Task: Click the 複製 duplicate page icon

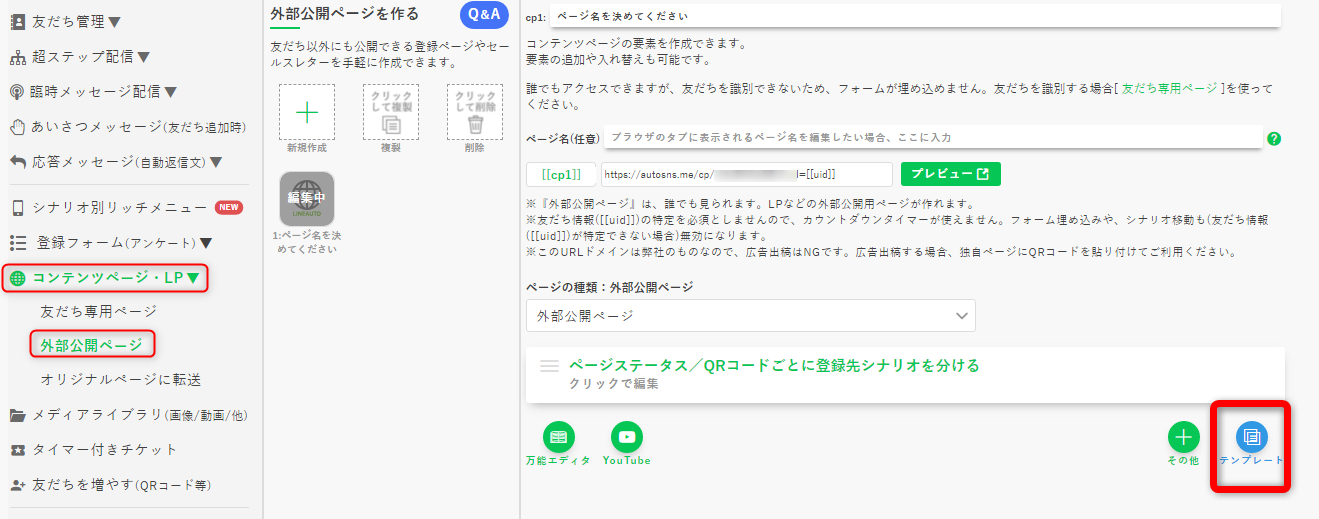Action: pos(391,112)
